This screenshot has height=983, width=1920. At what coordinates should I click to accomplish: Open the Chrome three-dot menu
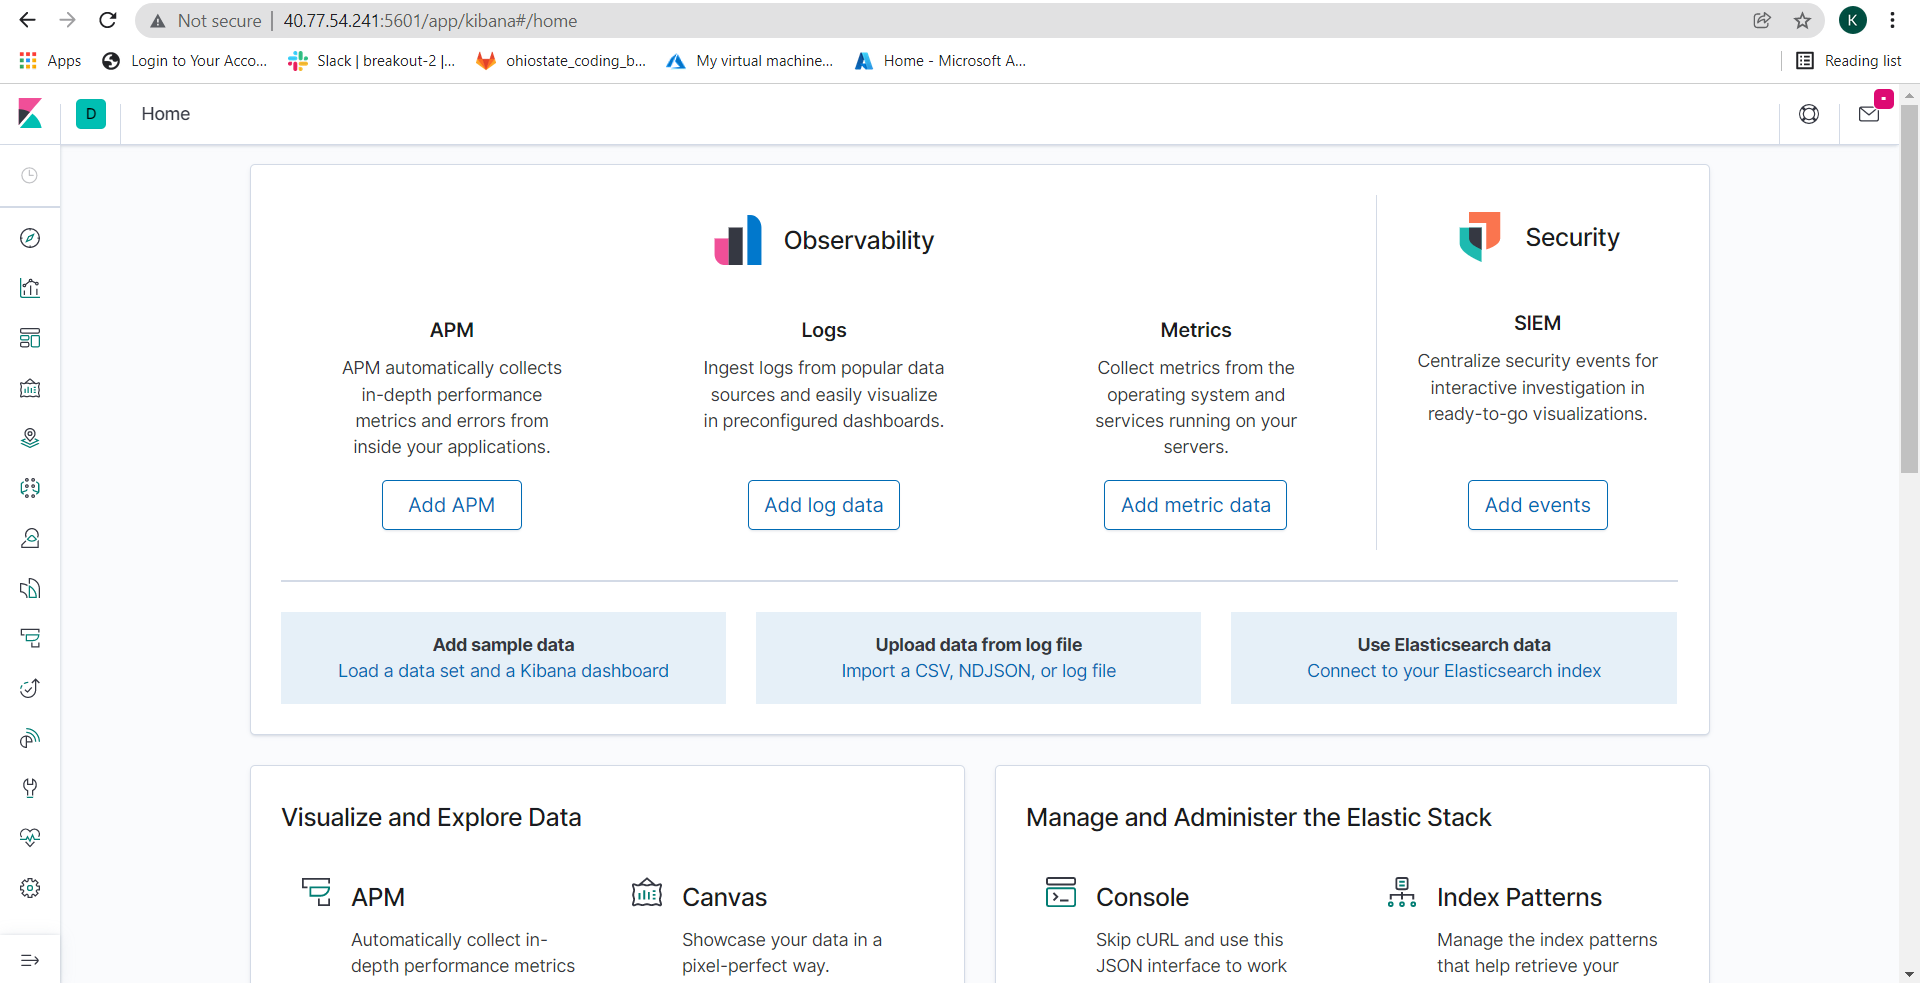[1892, 20]
